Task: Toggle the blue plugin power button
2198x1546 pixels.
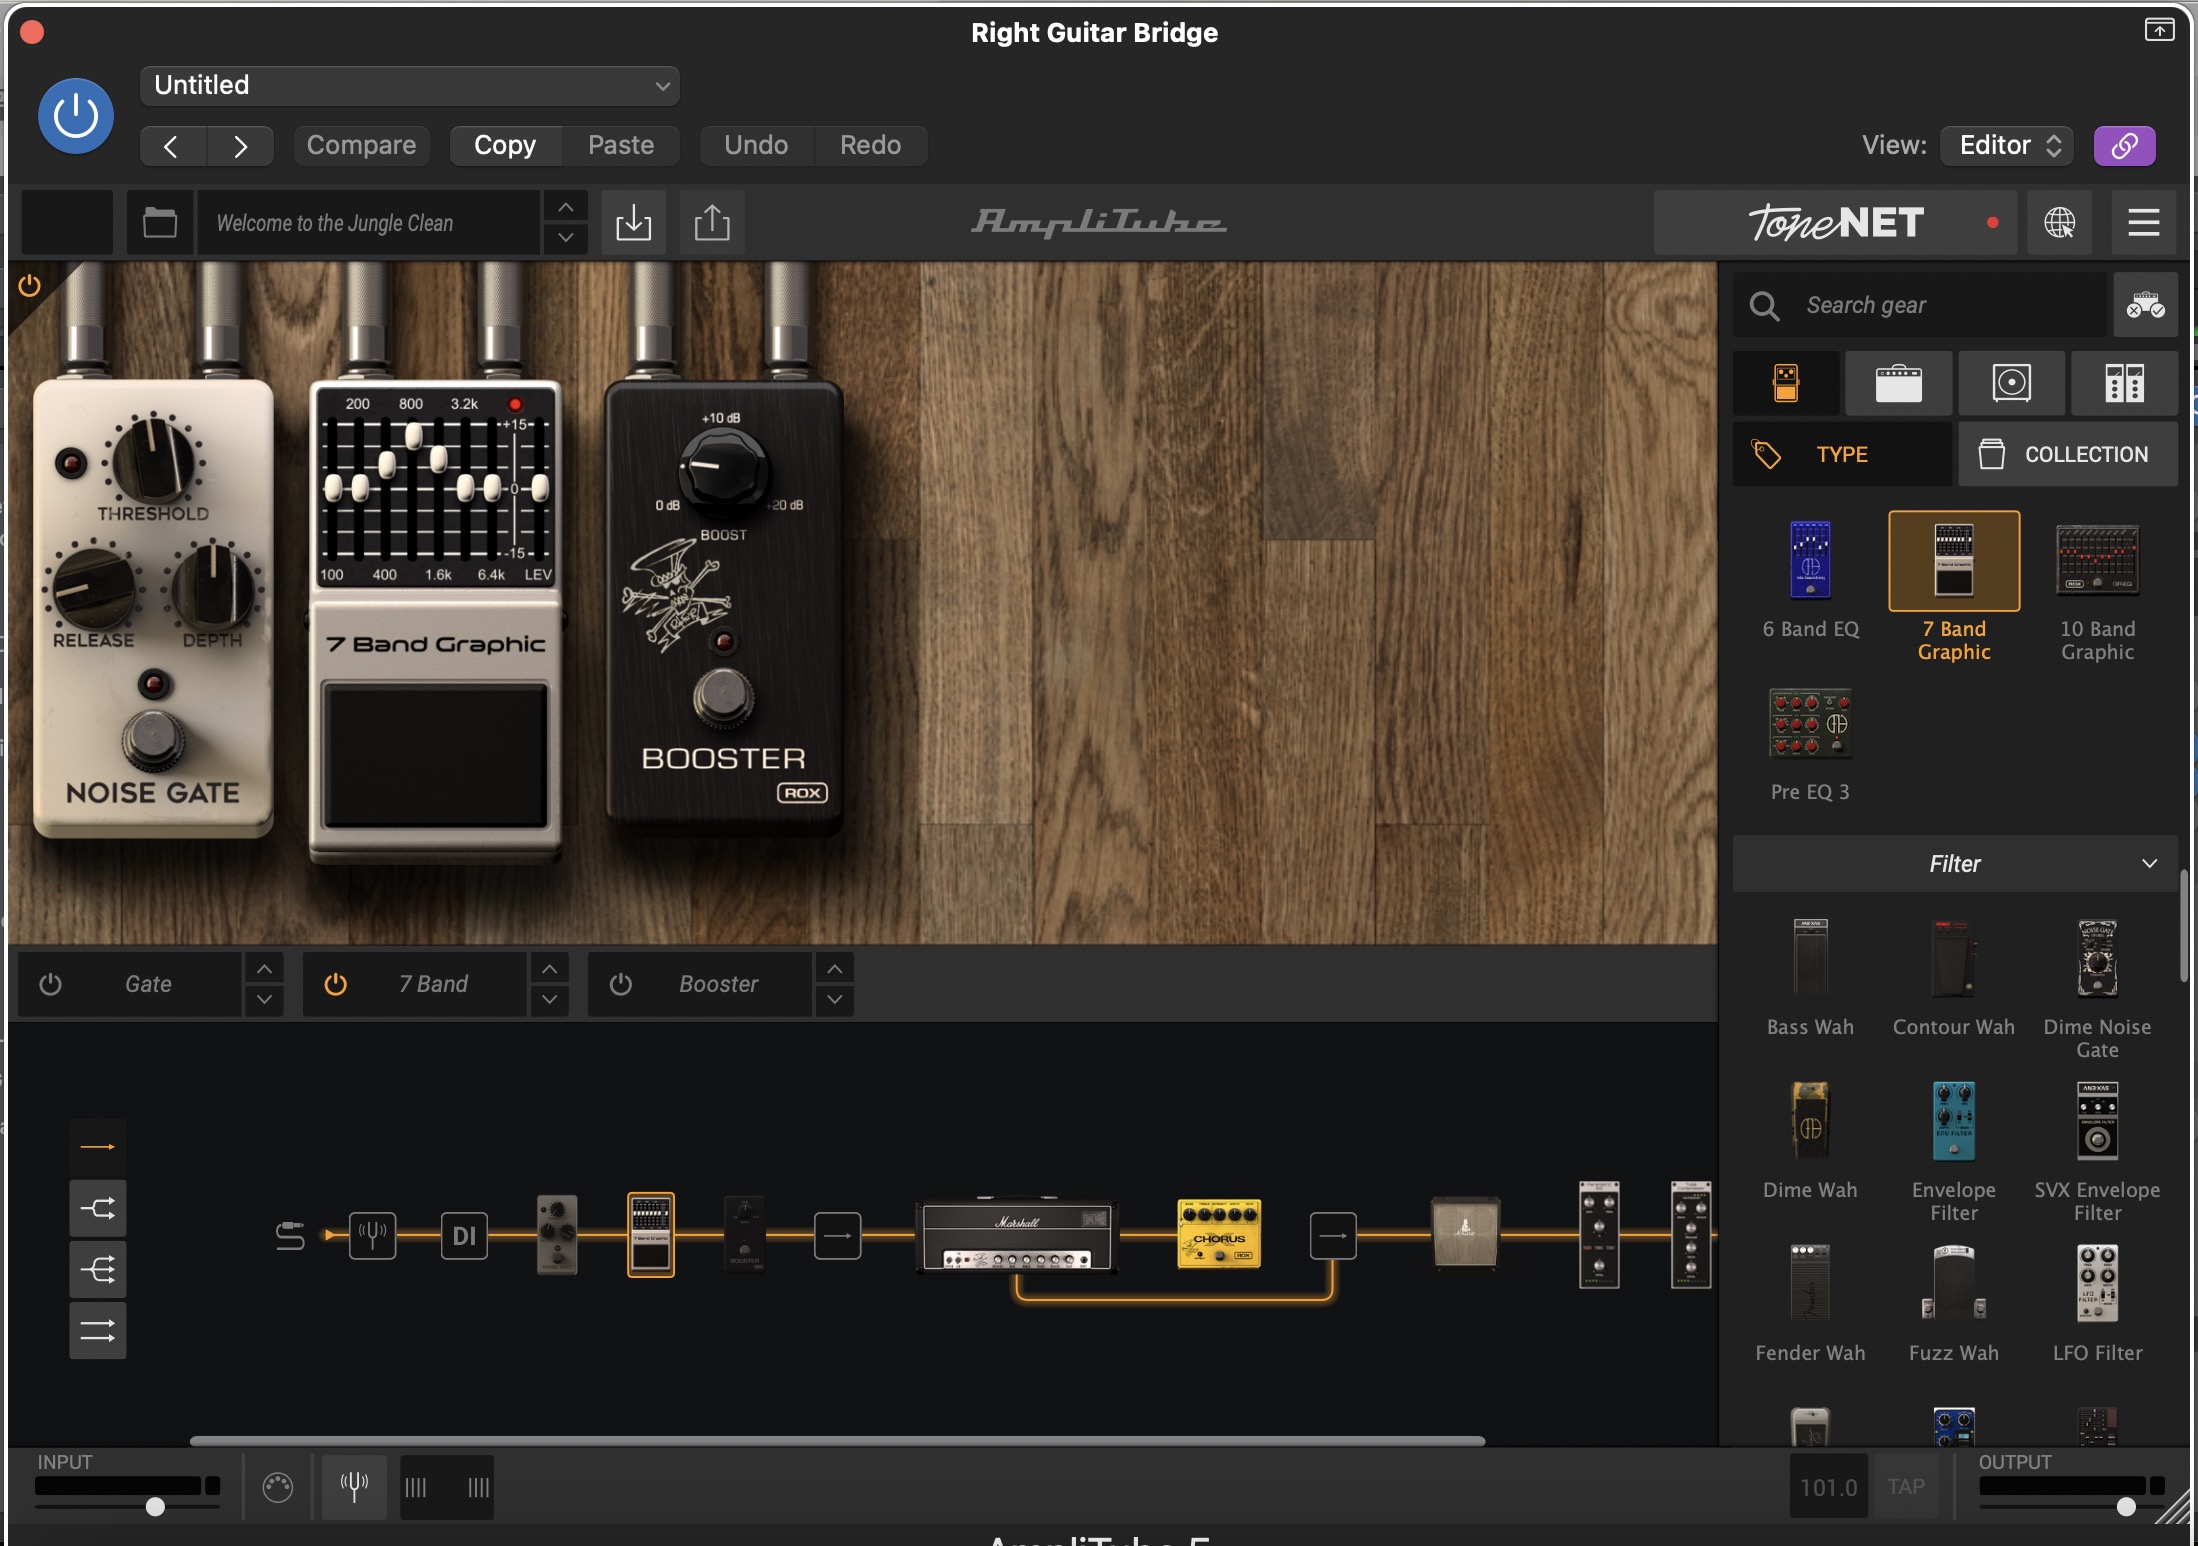Action: (76, 116)
